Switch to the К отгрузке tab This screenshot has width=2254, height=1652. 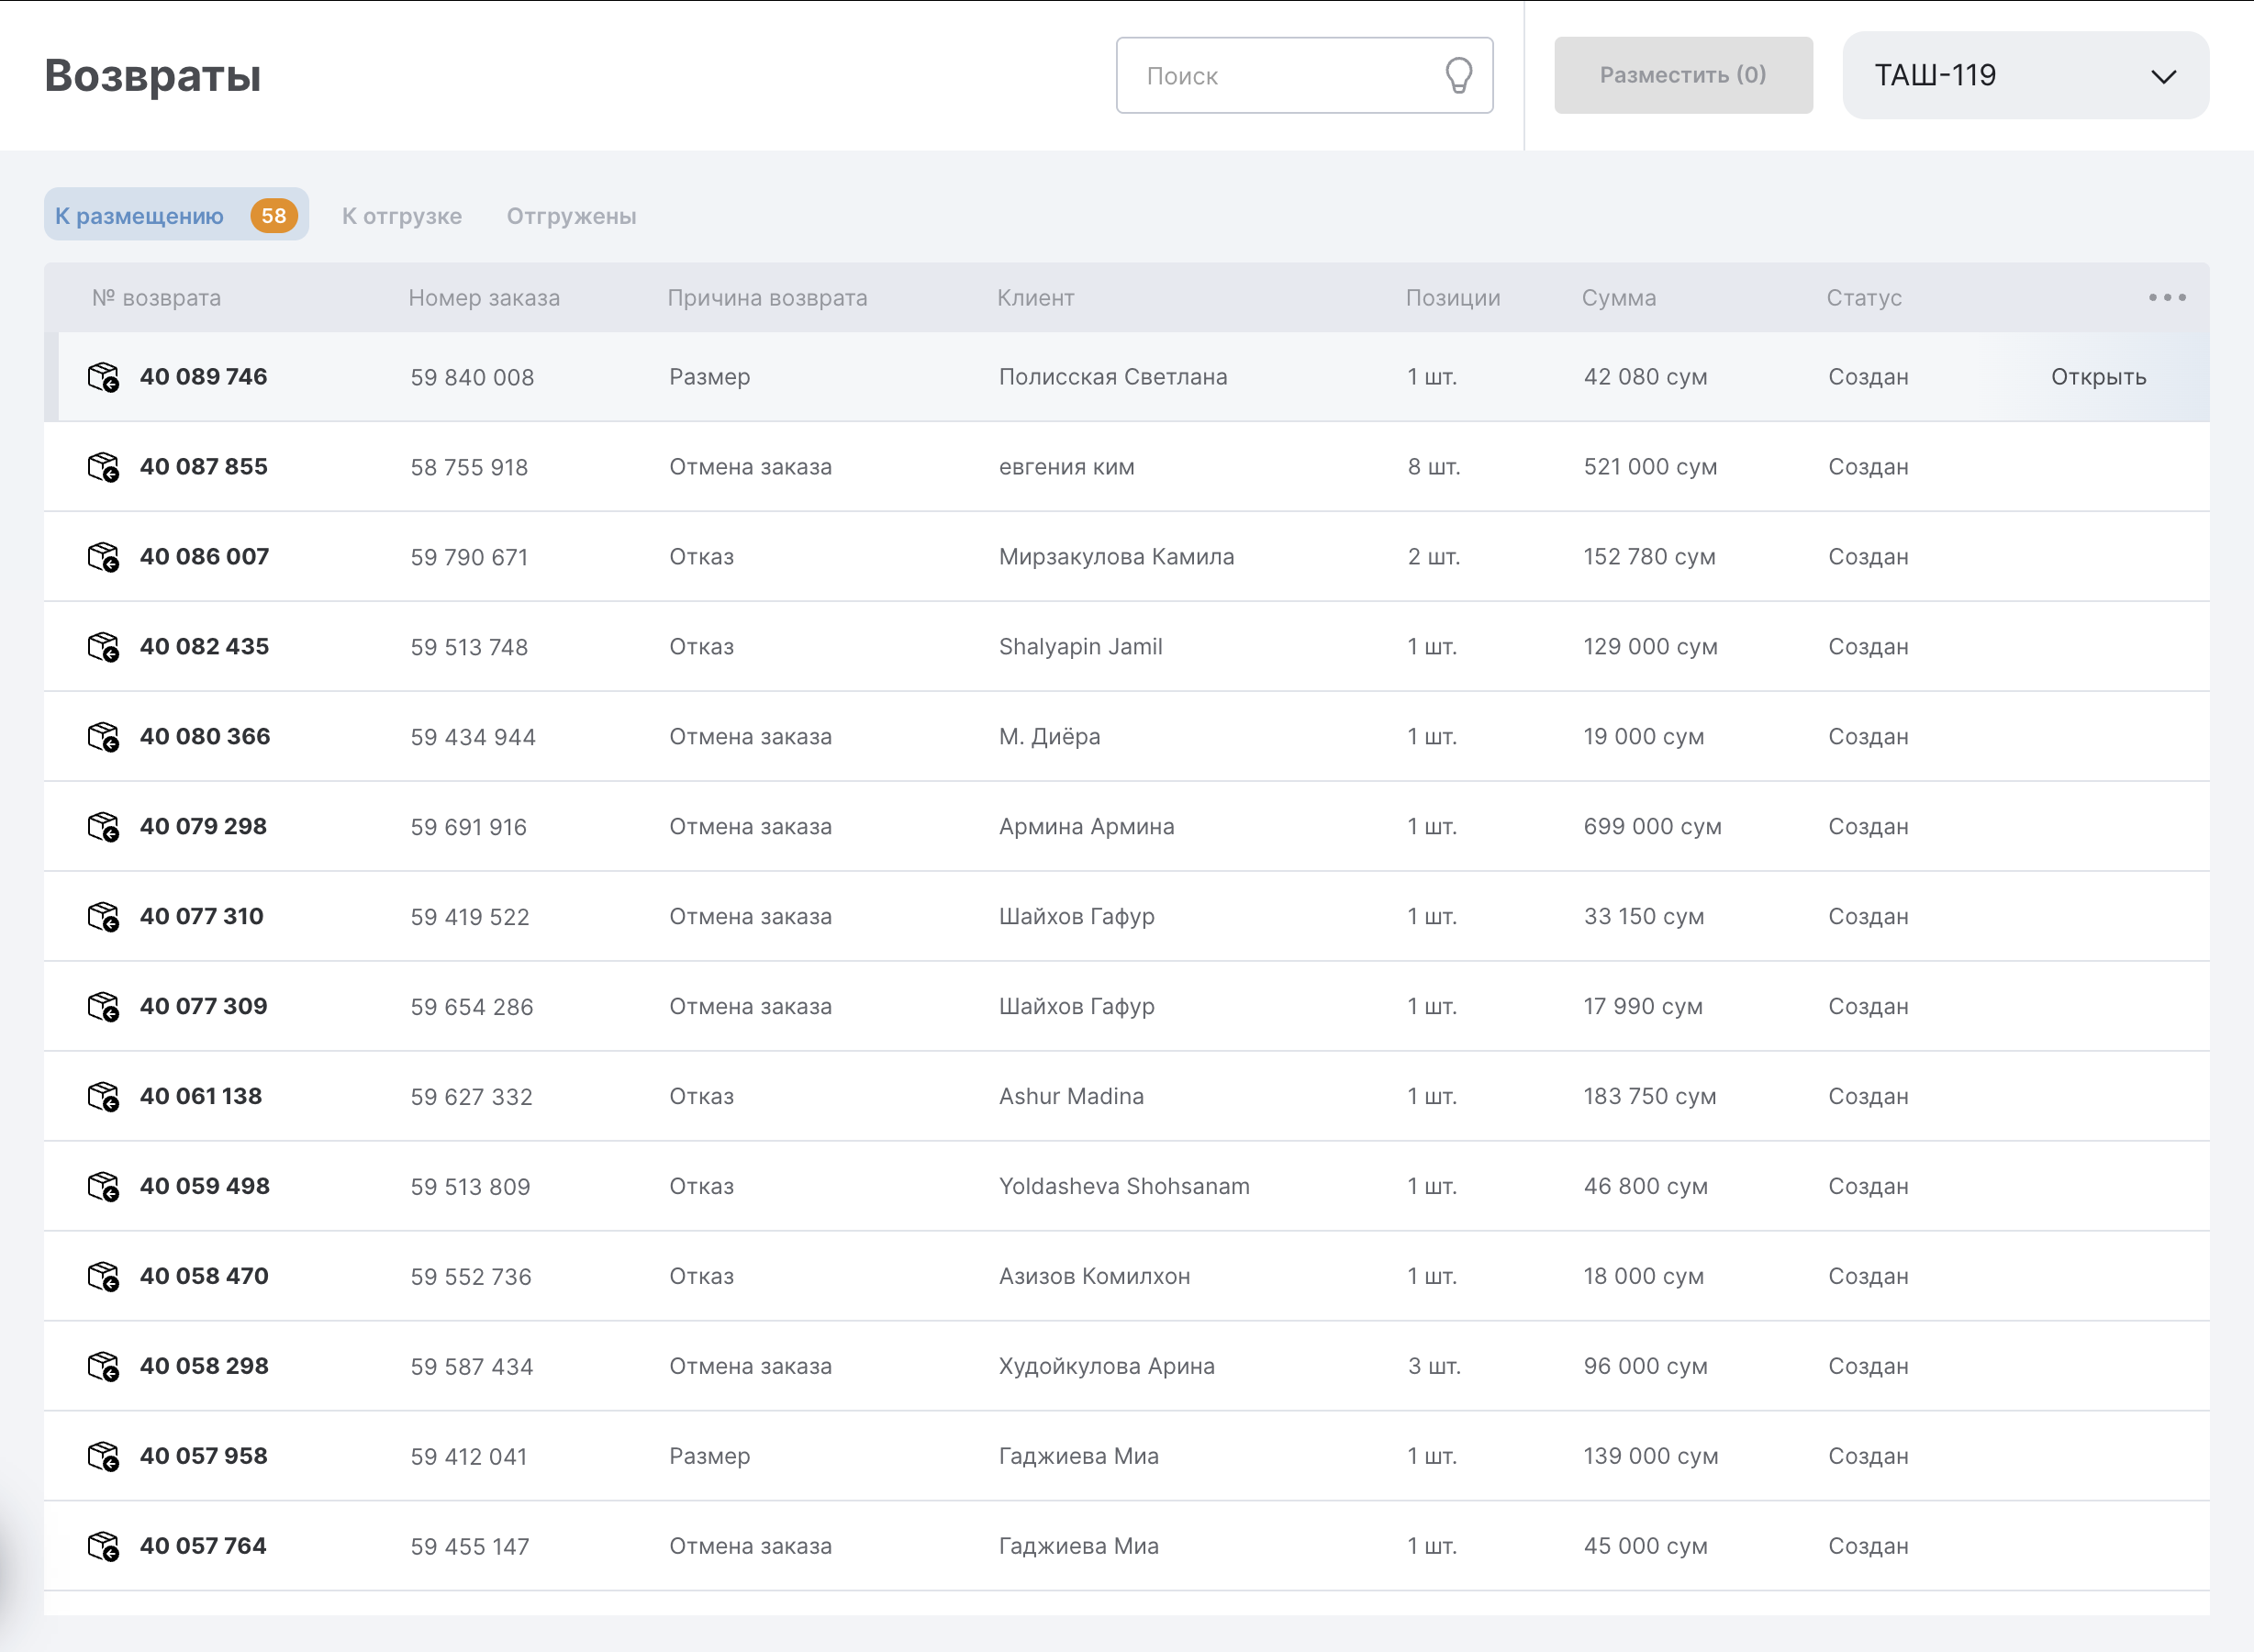tap(402, 216)
